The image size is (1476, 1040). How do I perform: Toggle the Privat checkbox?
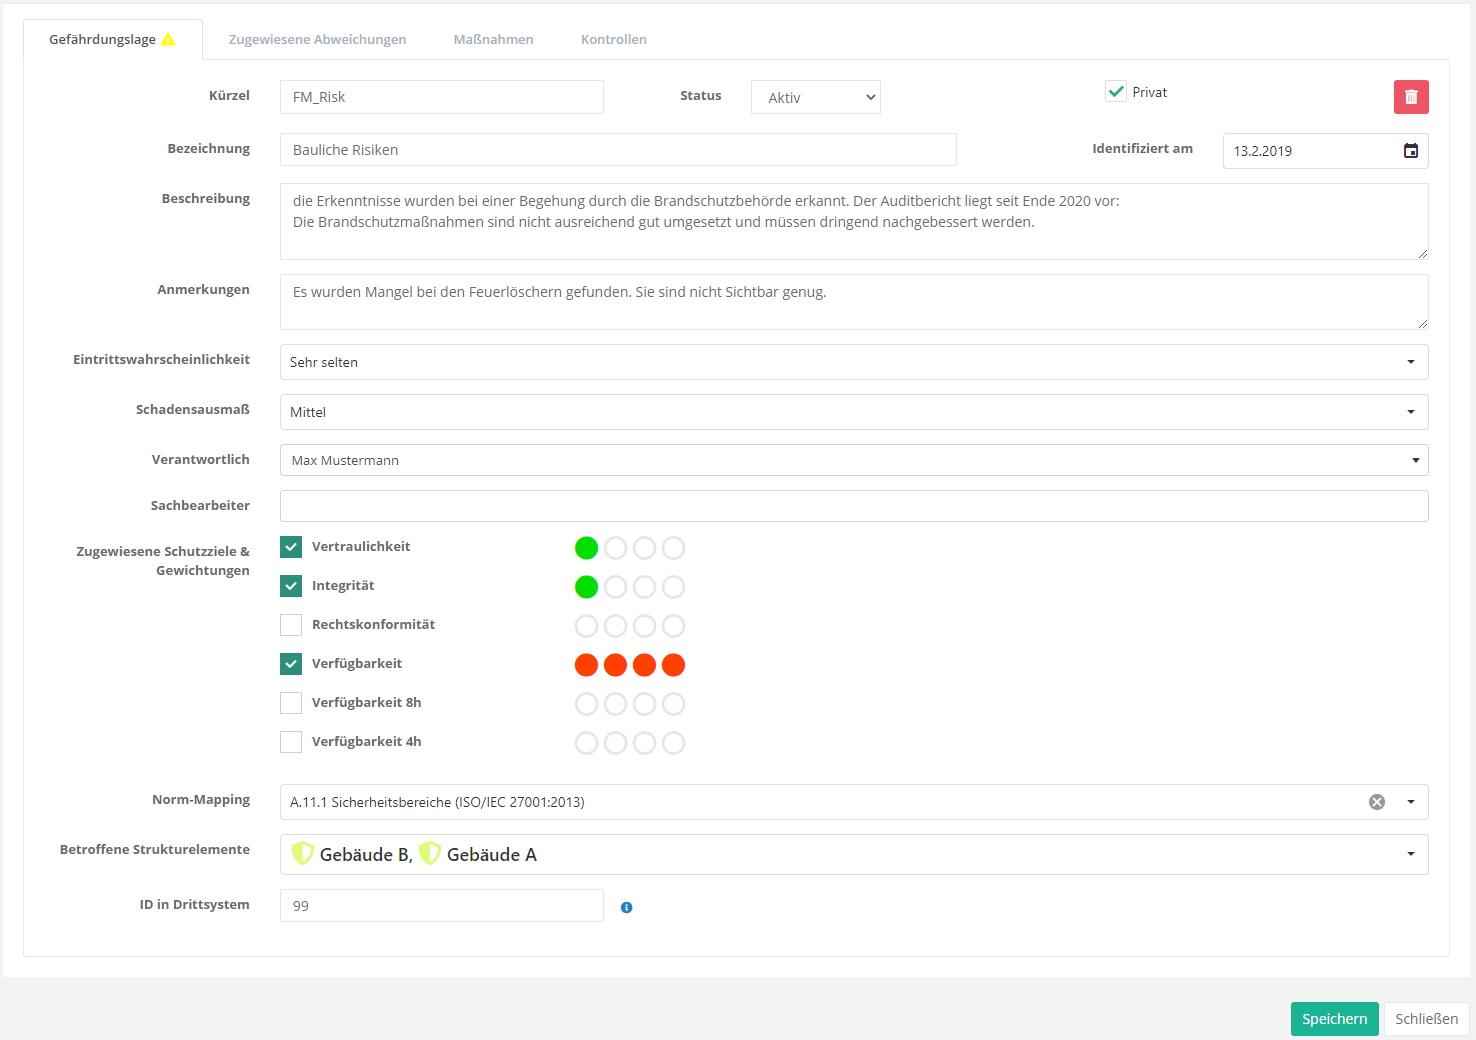(x=1116, y=92)
